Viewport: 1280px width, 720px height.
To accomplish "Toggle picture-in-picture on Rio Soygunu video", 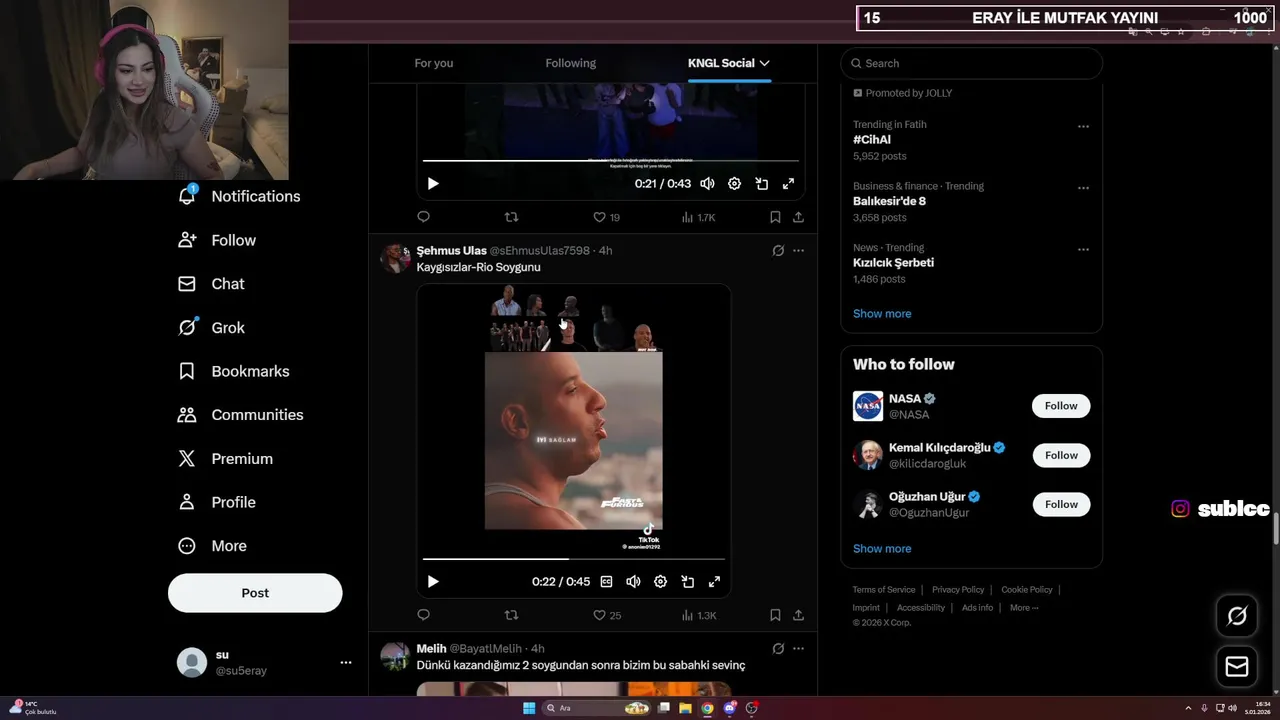I will click(x=687, y=582).
